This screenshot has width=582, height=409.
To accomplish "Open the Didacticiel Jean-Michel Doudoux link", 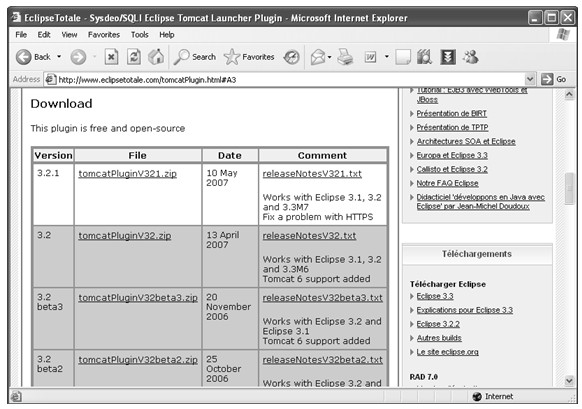I will [480, 202].
